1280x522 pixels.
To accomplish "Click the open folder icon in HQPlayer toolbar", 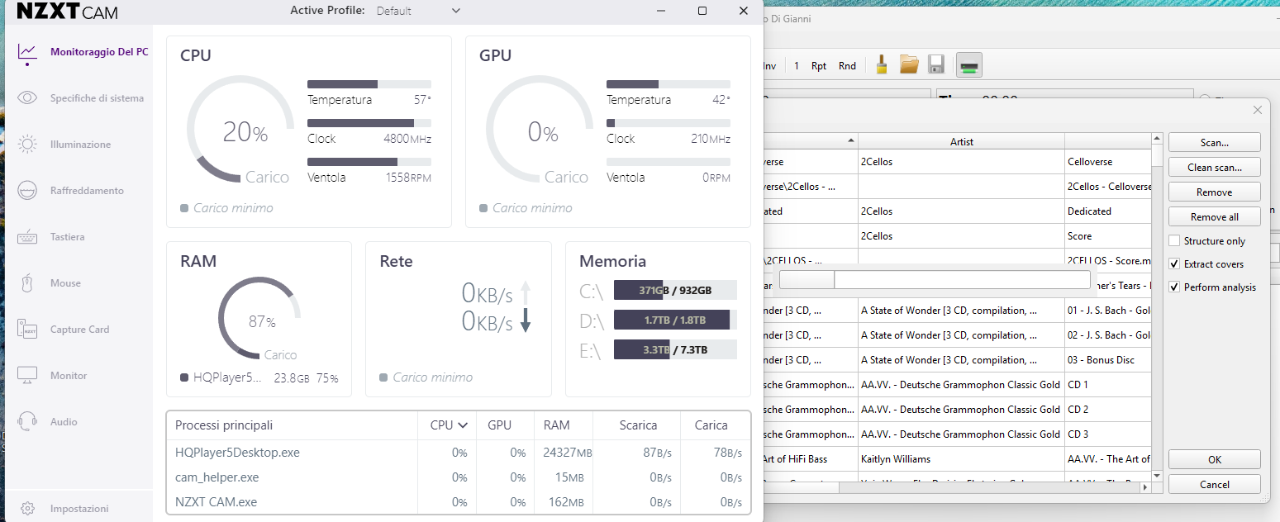I will click(909, 65).
